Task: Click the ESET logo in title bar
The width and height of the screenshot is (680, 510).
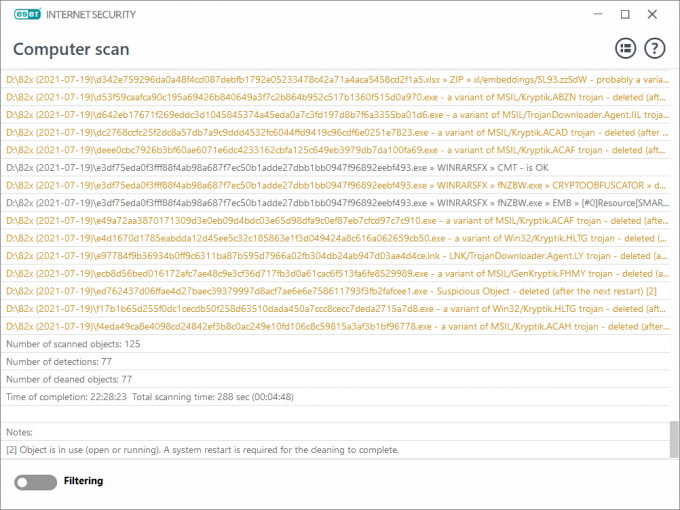Action: tap(27, 14)
